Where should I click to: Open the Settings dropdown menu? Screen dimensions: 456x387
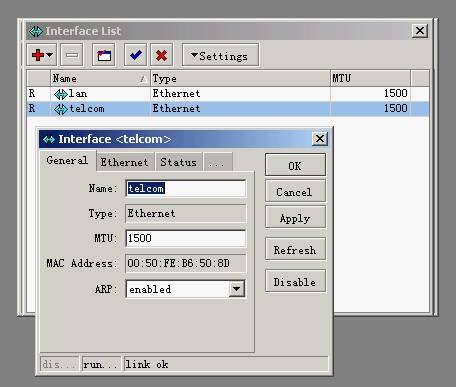point(220,55)
